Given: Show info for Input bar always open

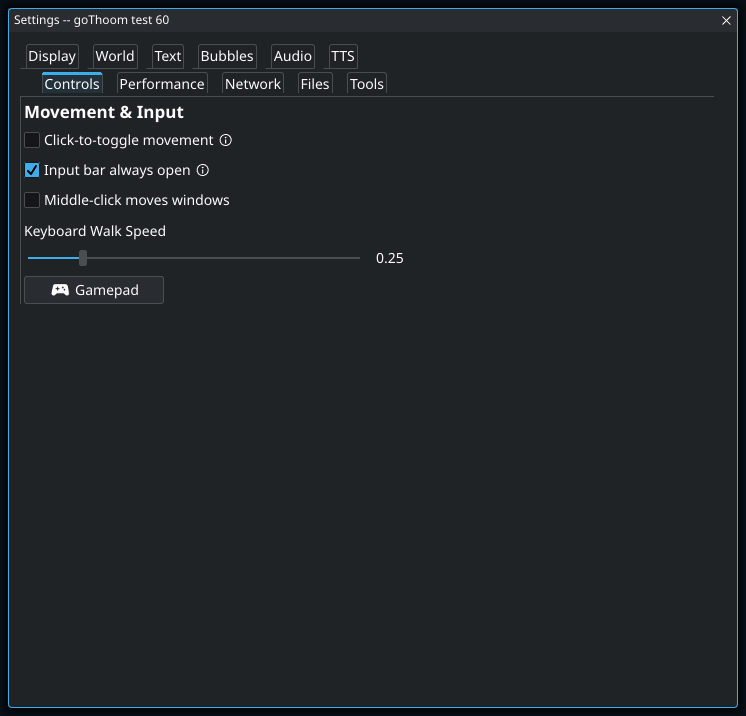Looking at the screenshot, I should pyautogui.click(x=203, y=170).
